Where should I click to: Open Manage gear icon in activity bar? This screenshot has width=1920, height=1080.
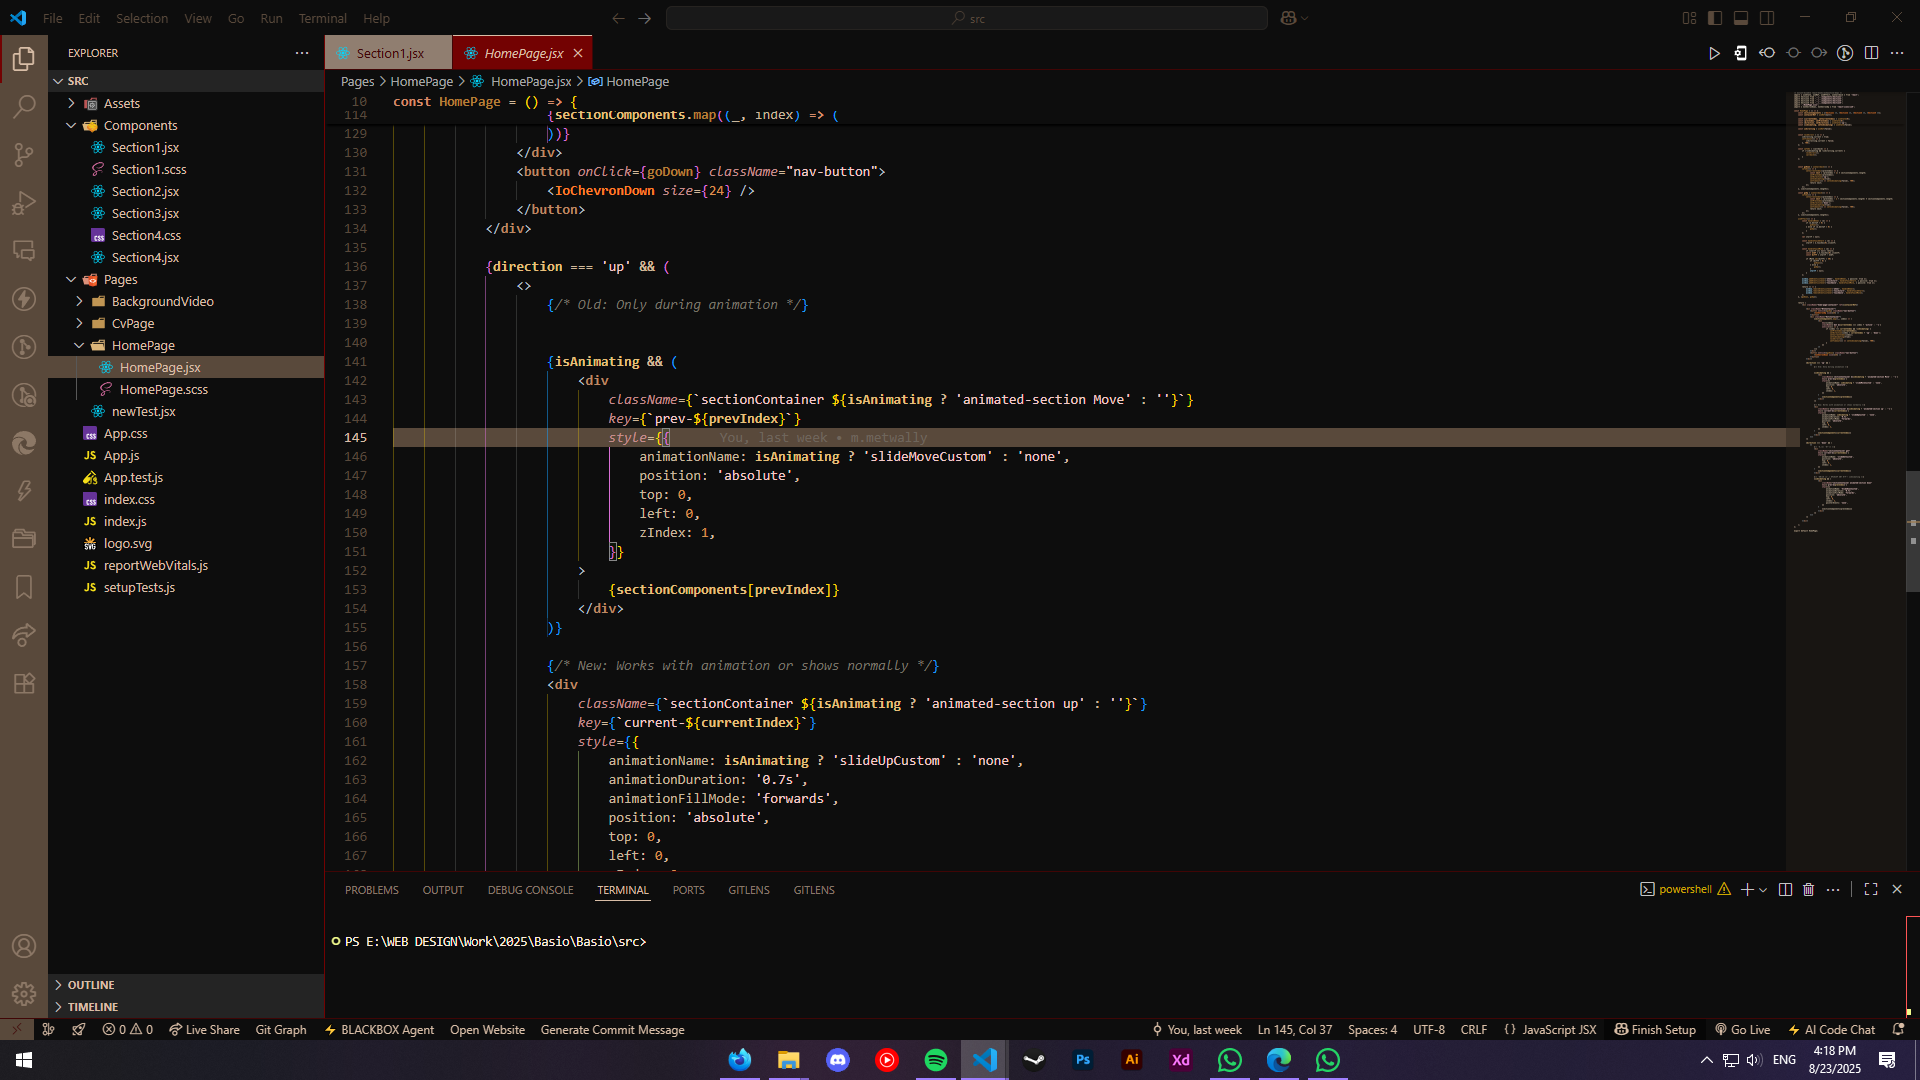click(x=24, y=994)
